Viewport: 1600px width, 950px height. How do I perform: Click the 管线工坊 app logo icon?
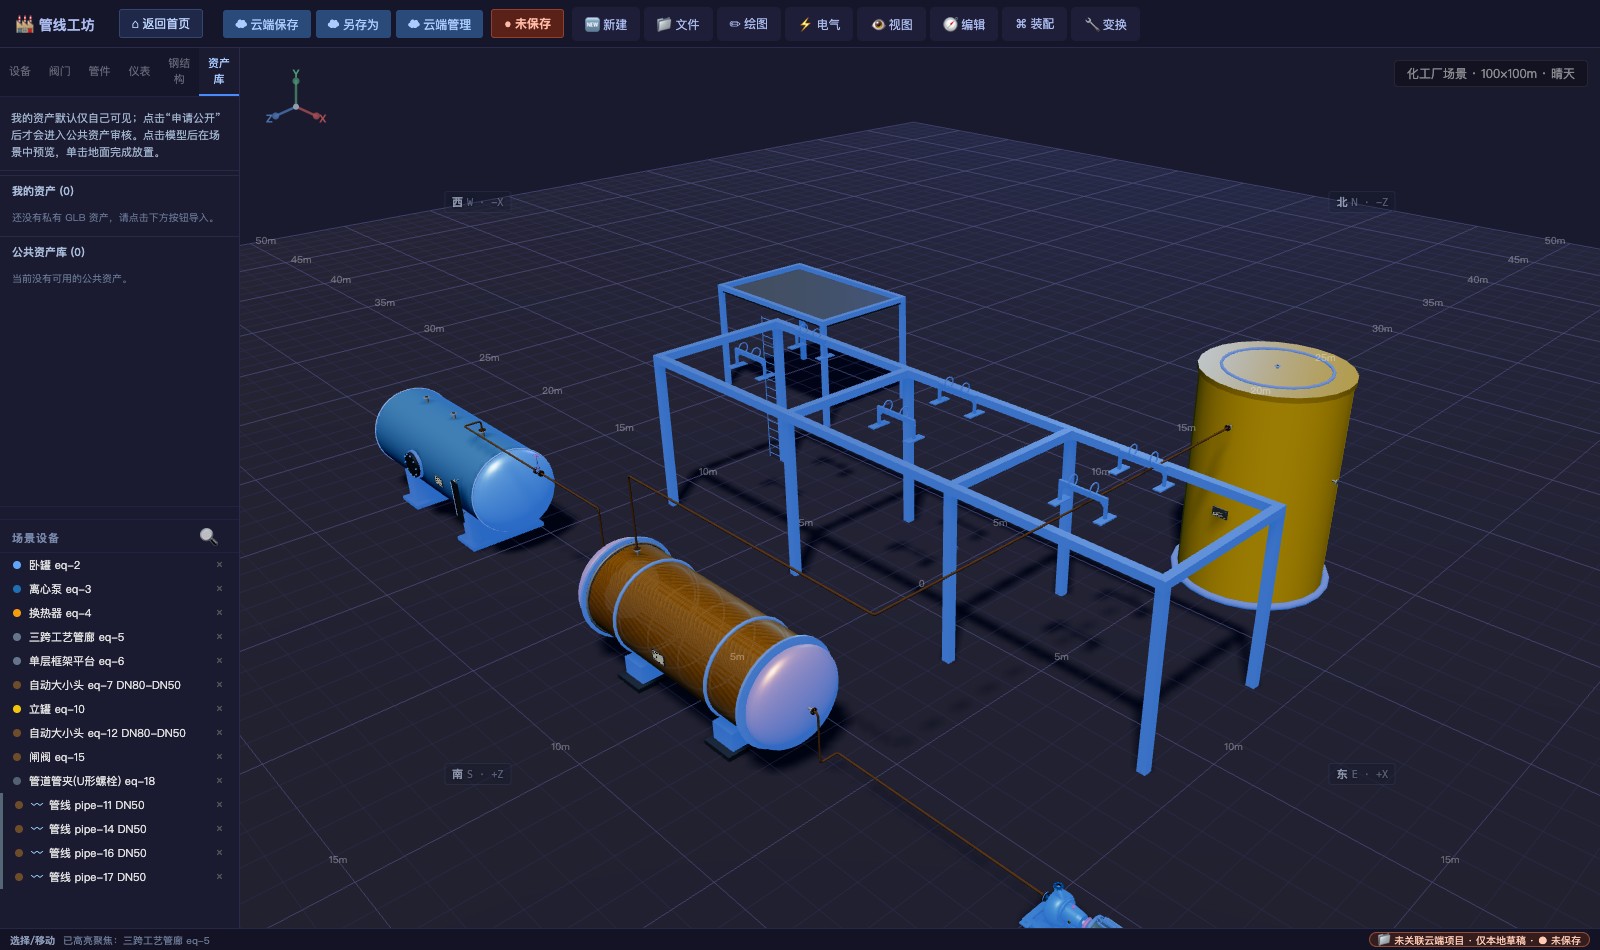pyautogui.click(x=25, y=24)
